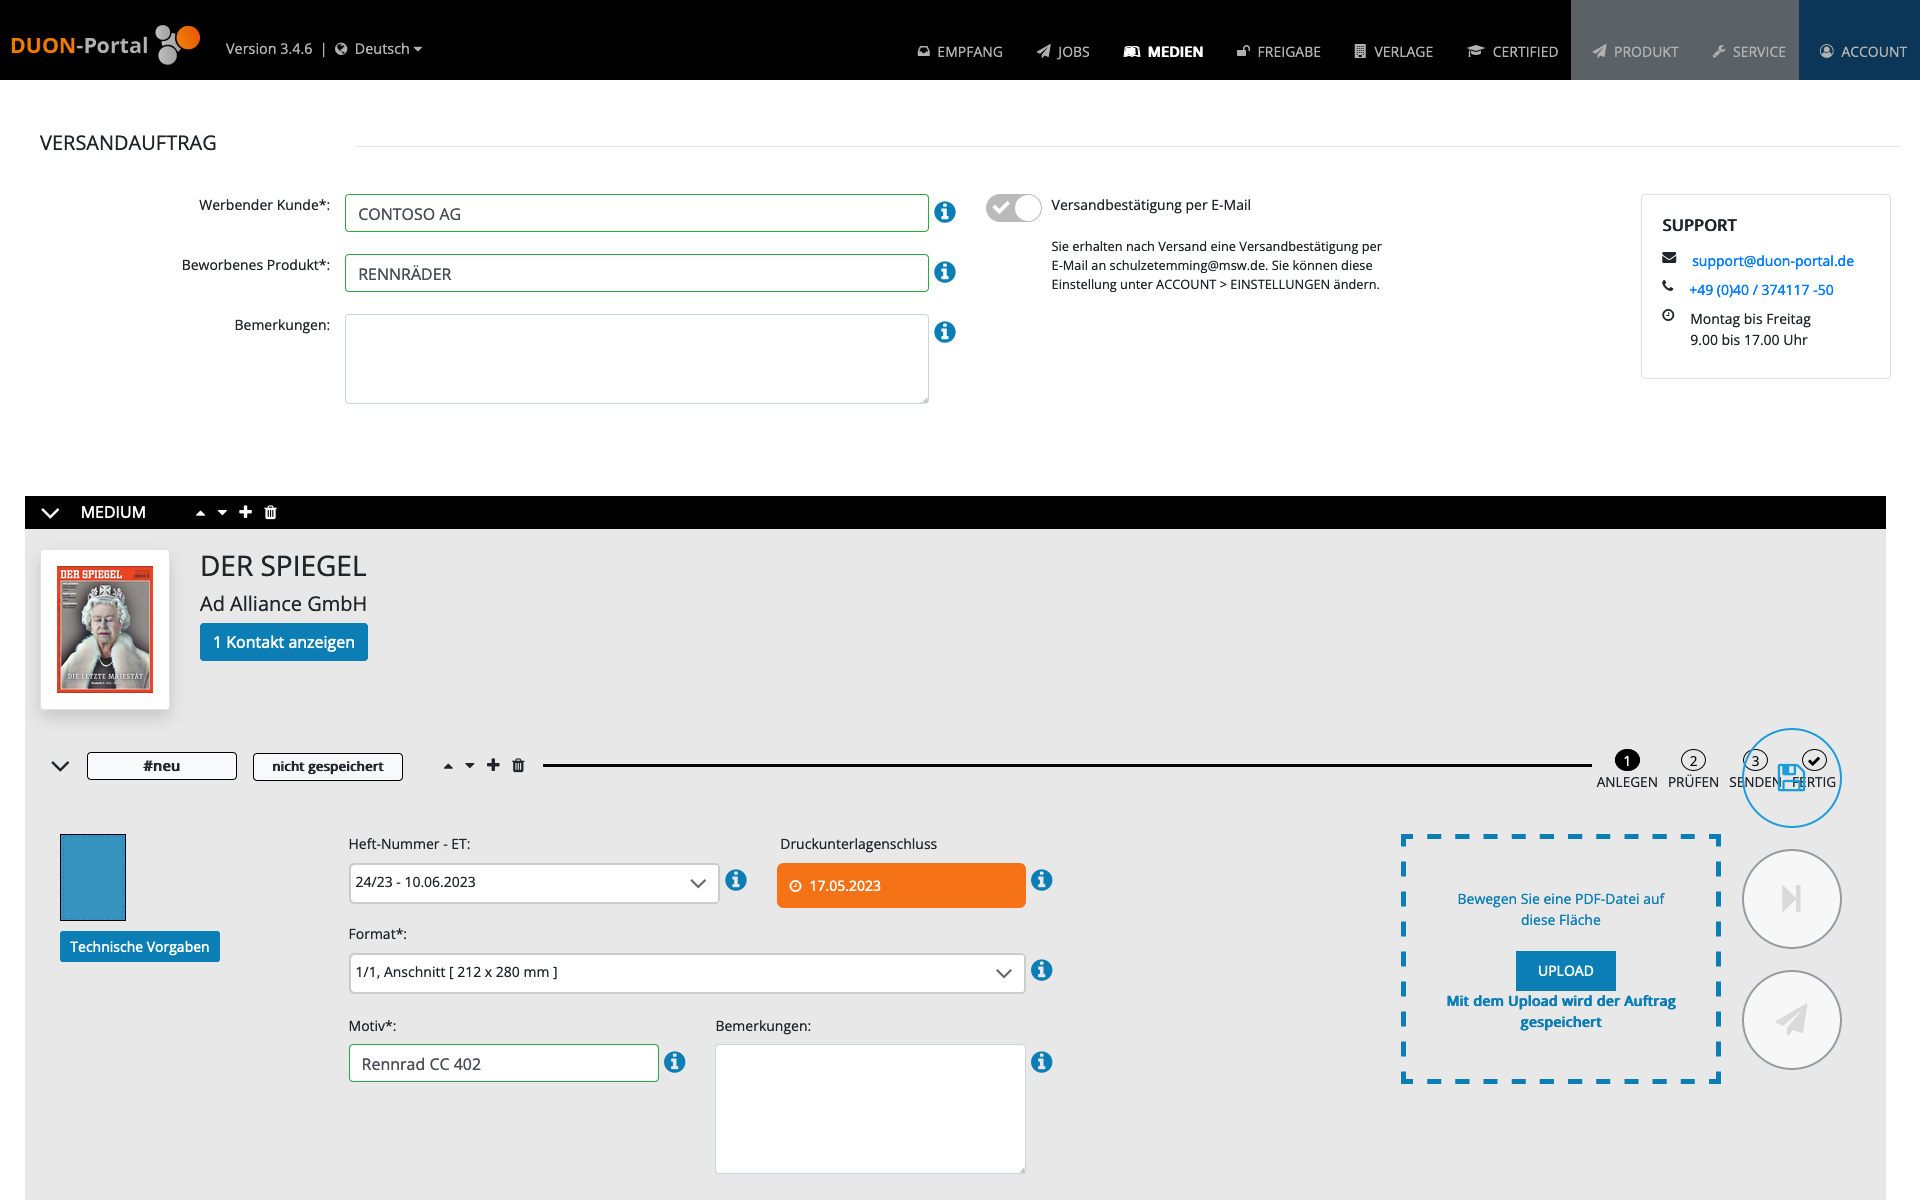1920x1200 pixels.
Task: Move #neu job row up
Action: point(448,766)
